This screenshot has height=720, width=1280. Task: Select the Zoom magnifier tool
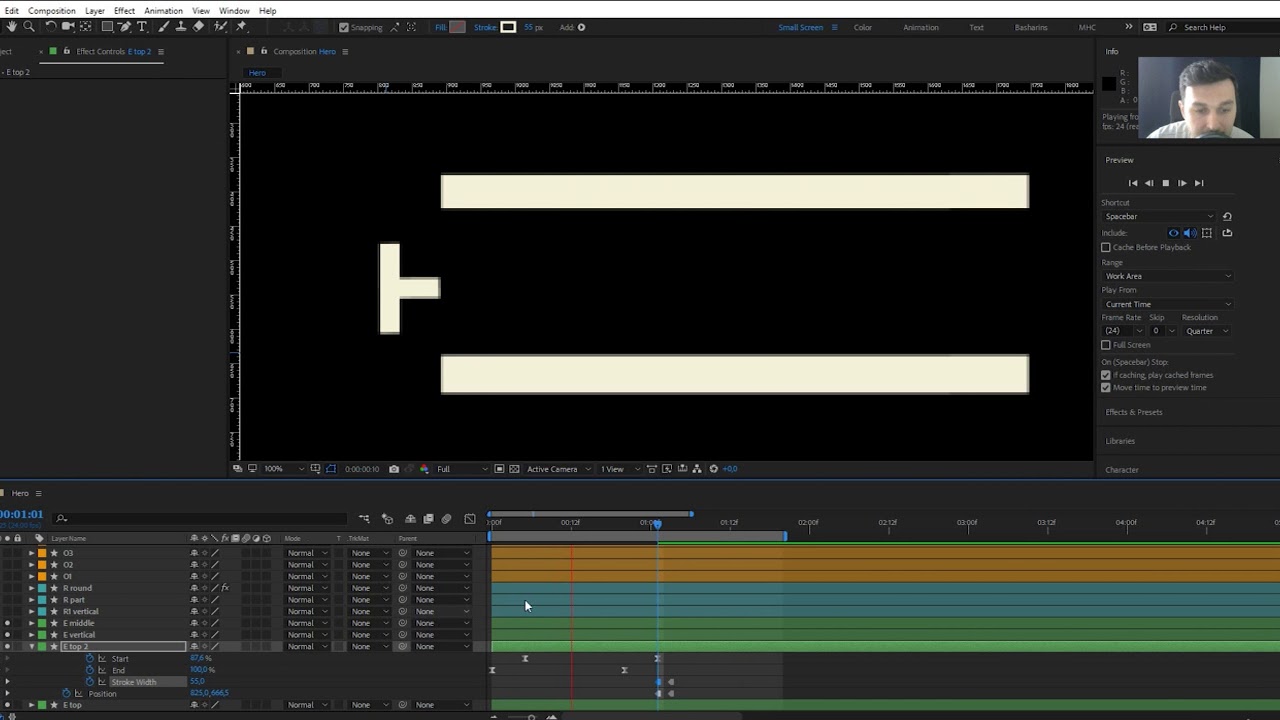[29, 27]
